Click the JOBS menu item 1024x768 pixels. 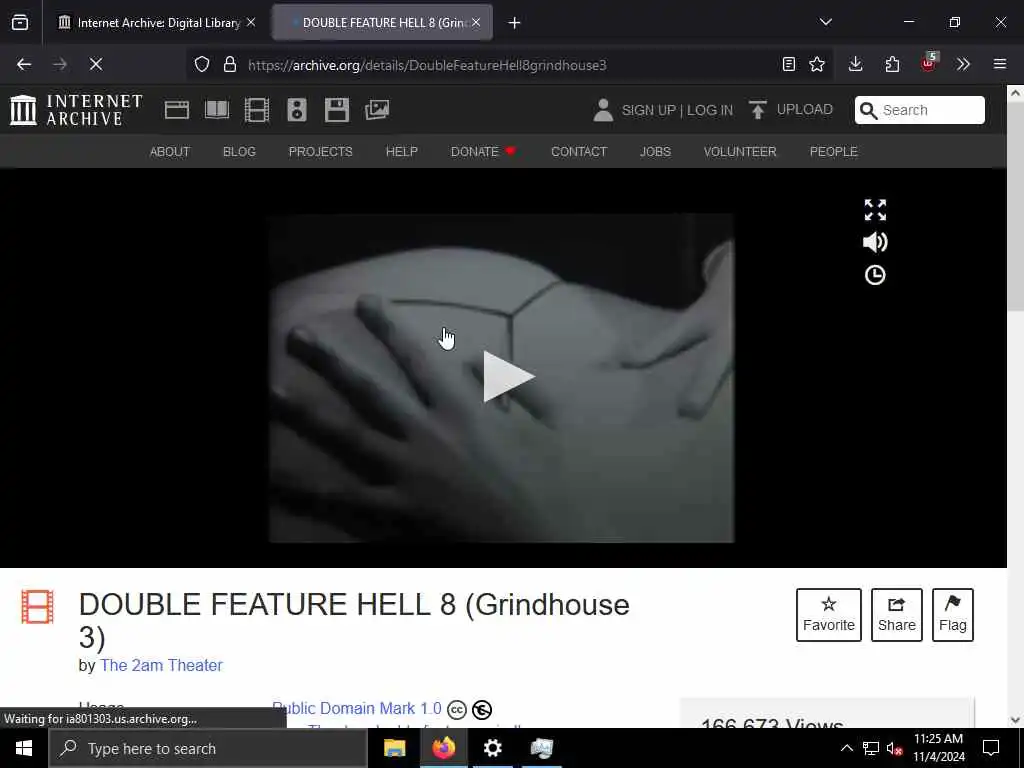[655, 152]
